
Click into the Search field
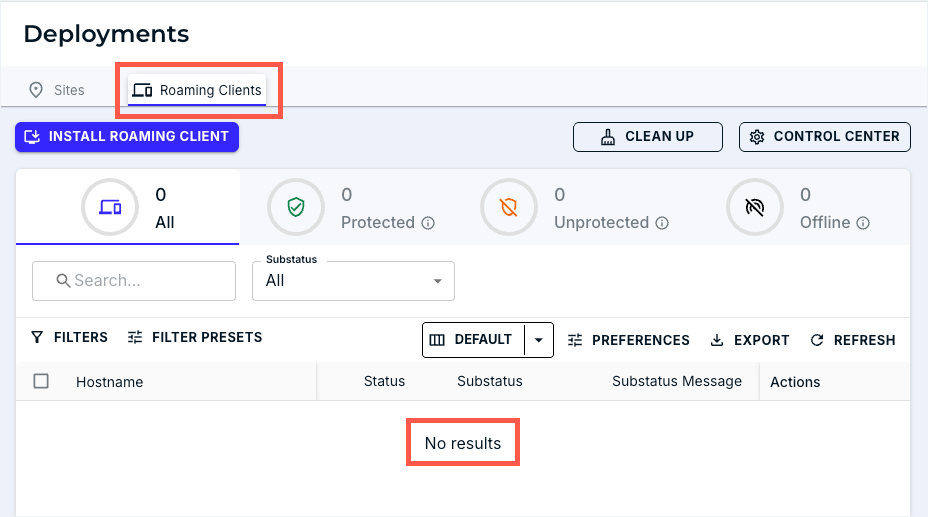point(134,281)
